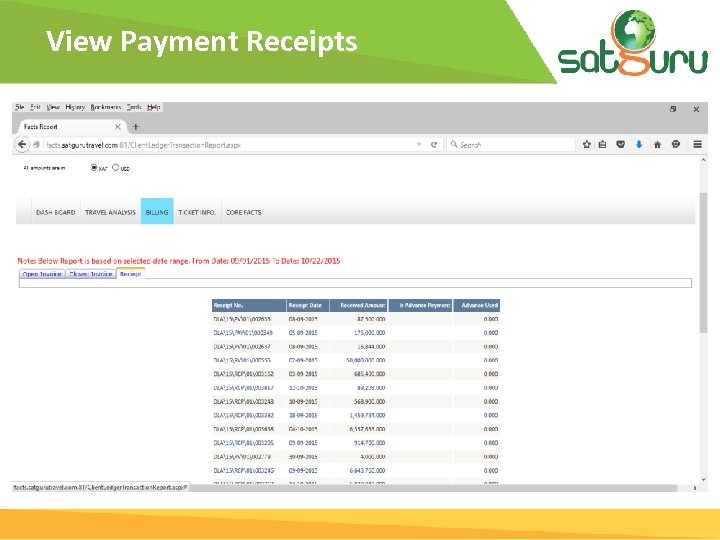Image resolution: width=720 pixels, height=540 pixels.
Task: Open the View menu
Action: (53, 107)
